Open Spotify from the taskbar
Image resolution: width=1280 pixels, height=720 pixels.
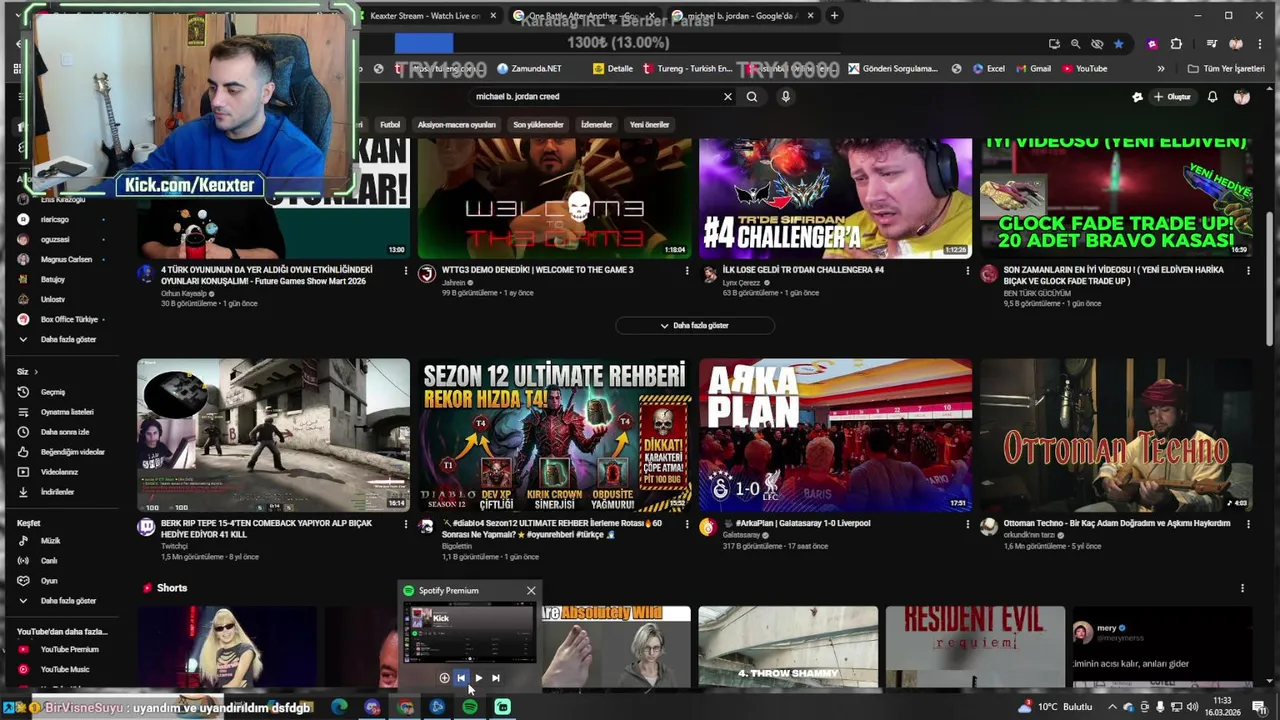[x=470, y=707]
